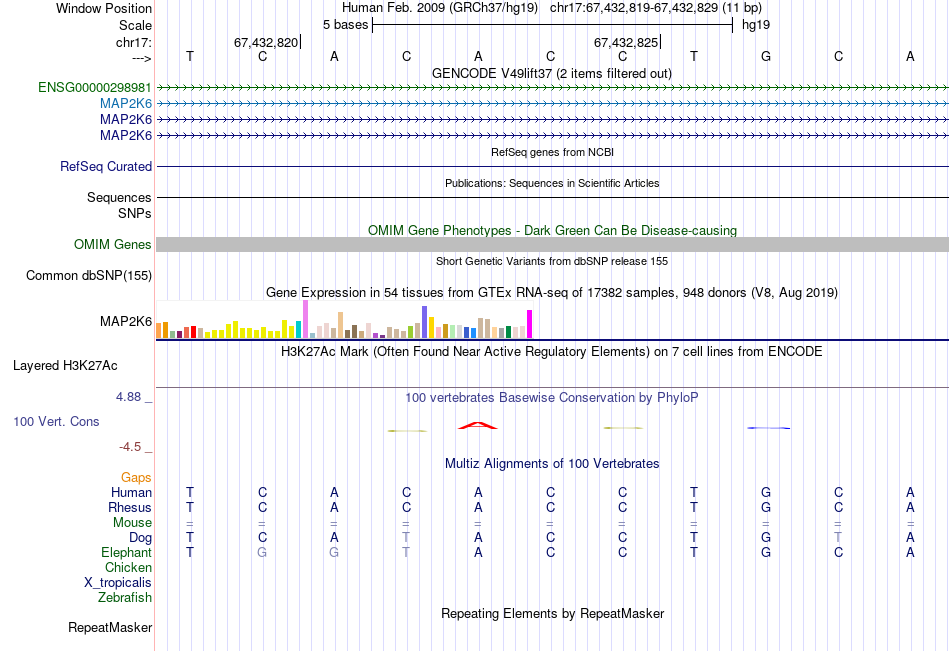Open the RefSeq Curated track label

106,167
